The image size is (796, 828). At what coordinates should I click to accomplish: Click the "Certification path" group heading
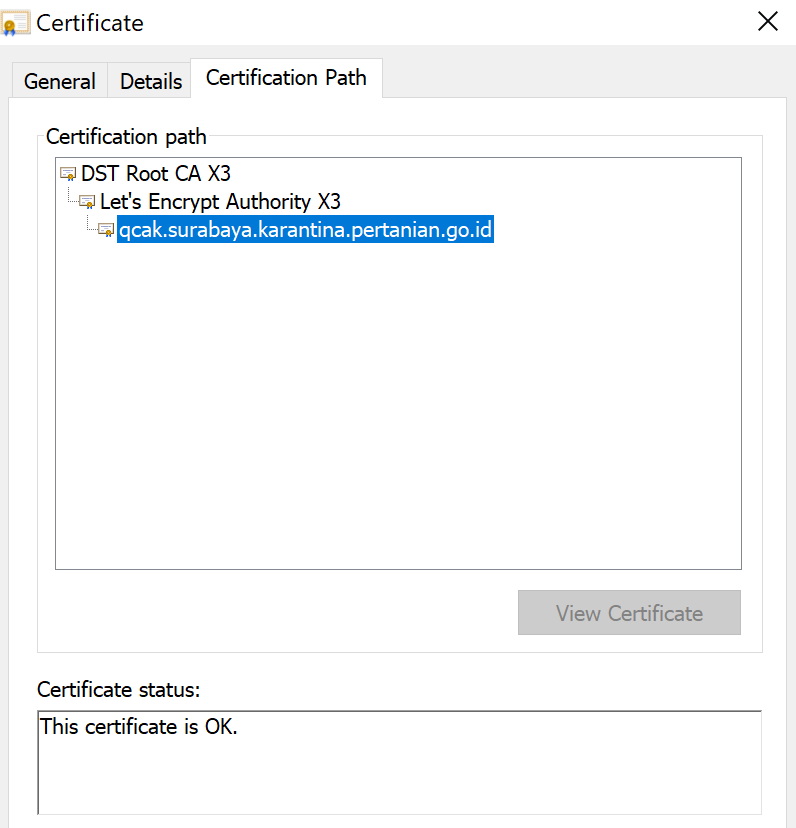tap(126, 136)
